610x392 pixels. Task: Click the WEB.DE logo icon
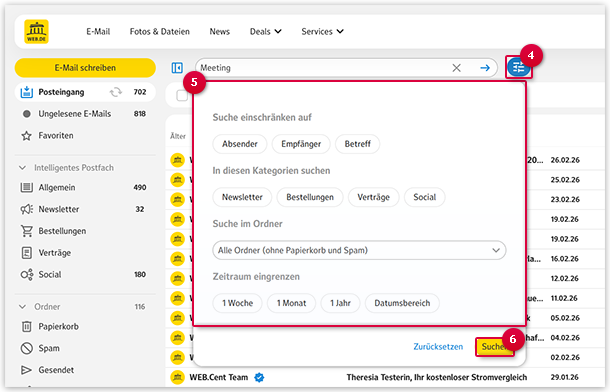(x=36, y=32)
